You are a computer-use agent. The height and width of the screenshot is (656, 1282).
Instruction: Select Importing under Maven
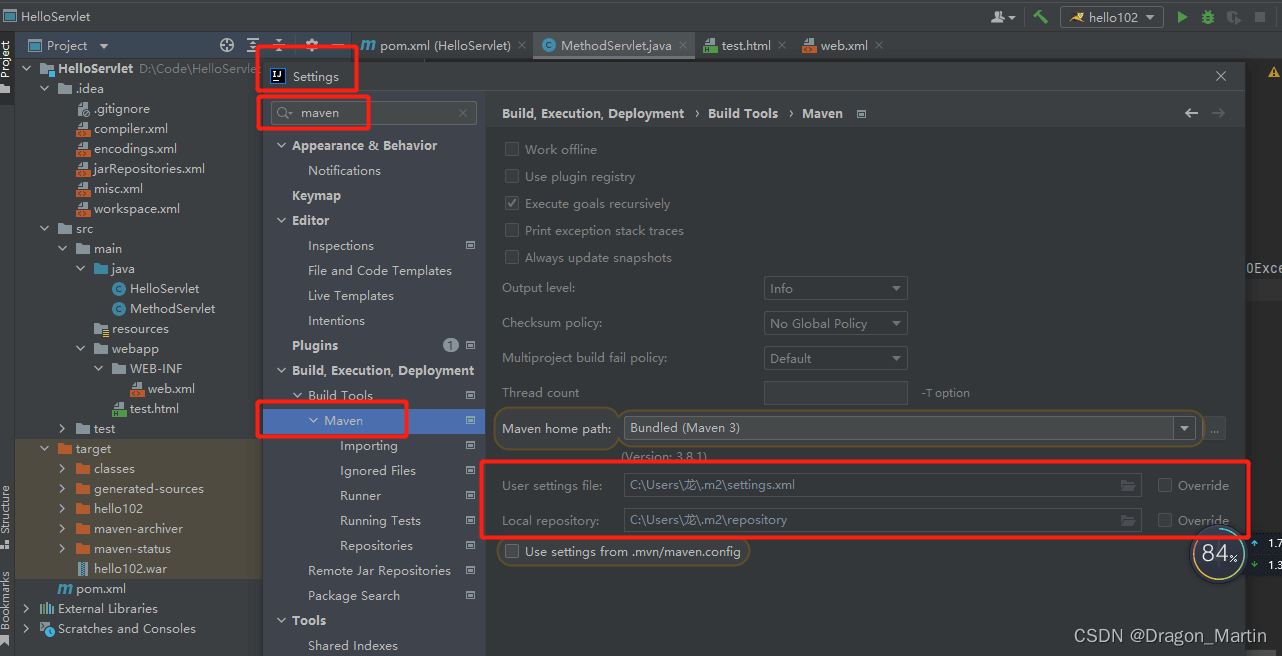coord(369,446)
